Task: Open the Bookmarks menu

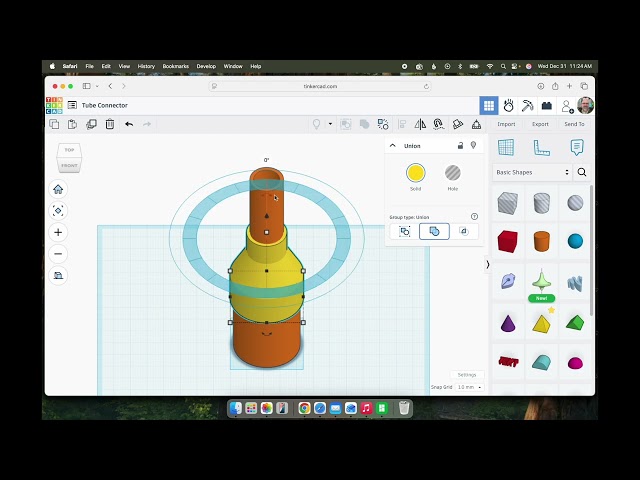Action: coord(176,66)
